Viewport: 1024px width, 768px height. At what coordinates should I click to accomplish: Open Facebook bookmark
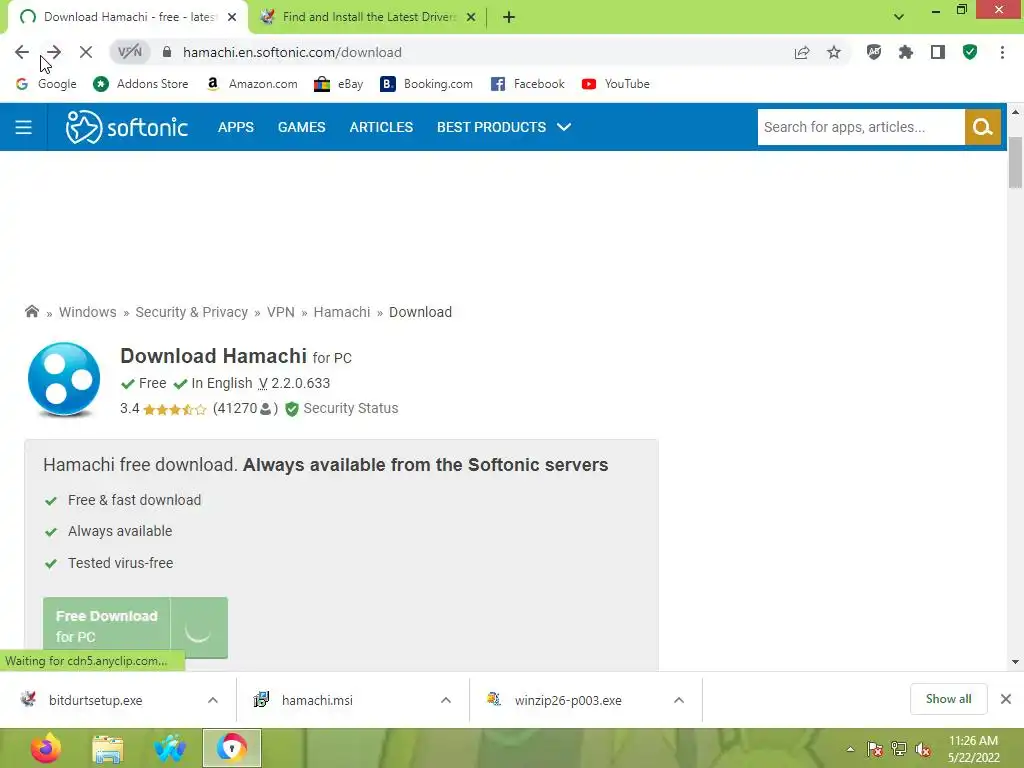(x=527, y=84)
